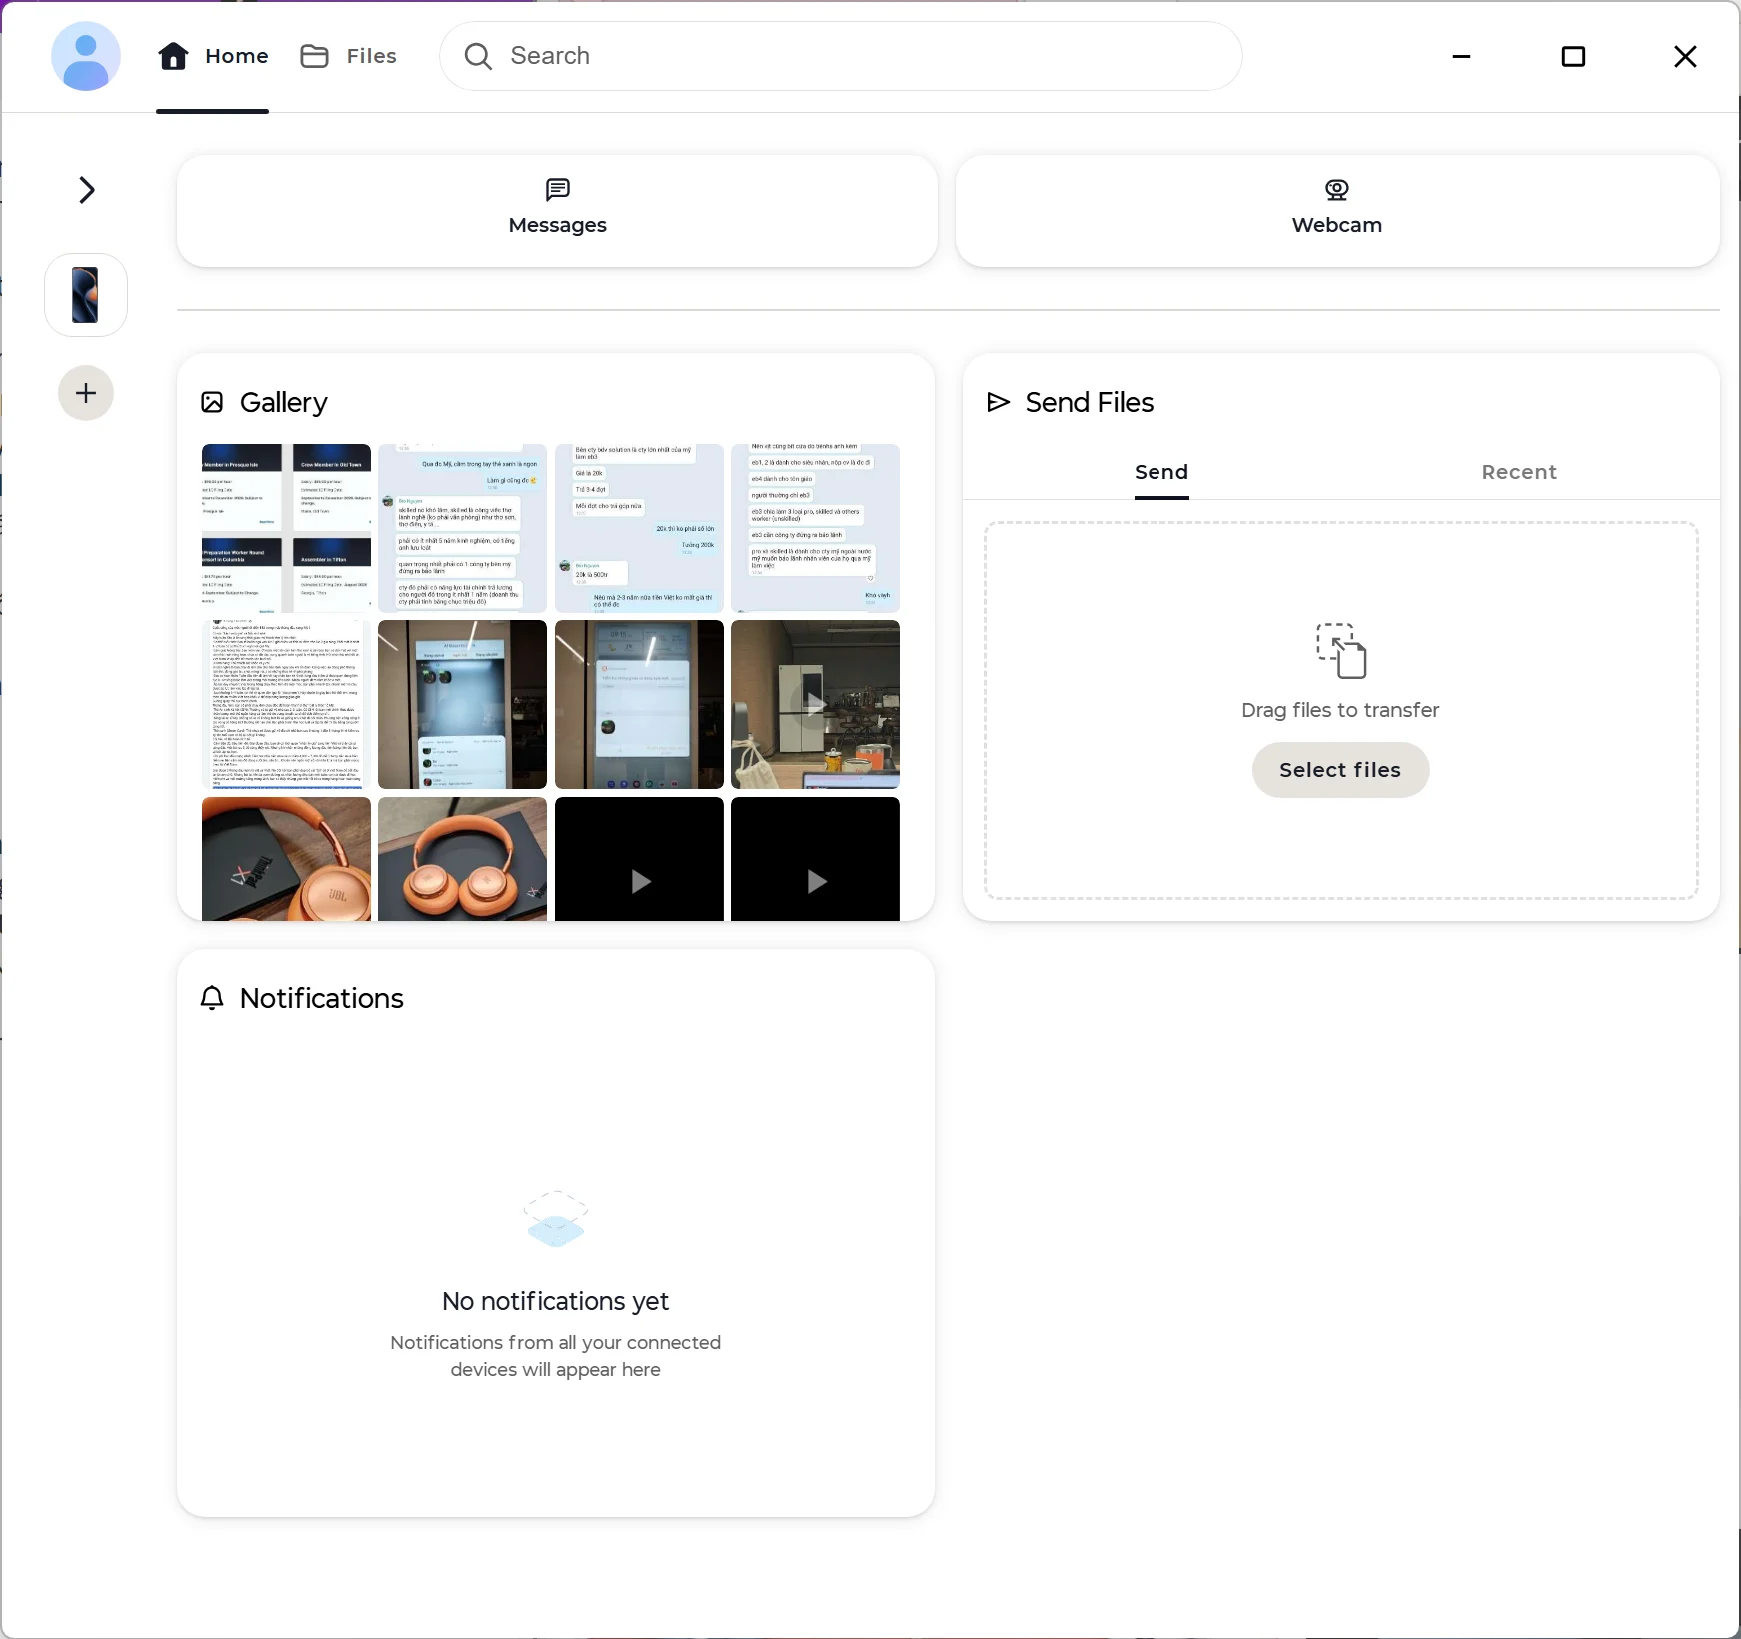This screenshot has height=1639, width=1741.
Task: Click the Webcam camera icon
Action: (1337, 189)
